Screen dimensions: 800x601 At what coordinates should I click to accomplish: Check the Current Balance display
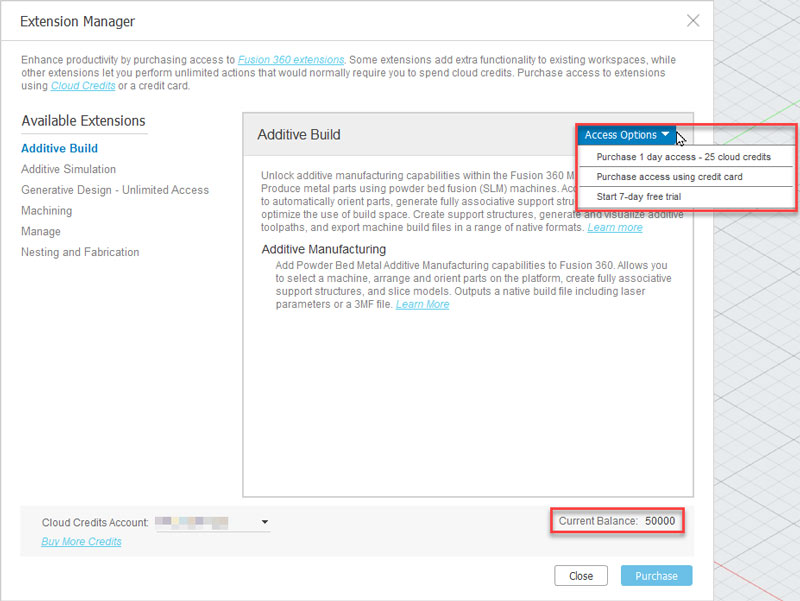(617, 521)
